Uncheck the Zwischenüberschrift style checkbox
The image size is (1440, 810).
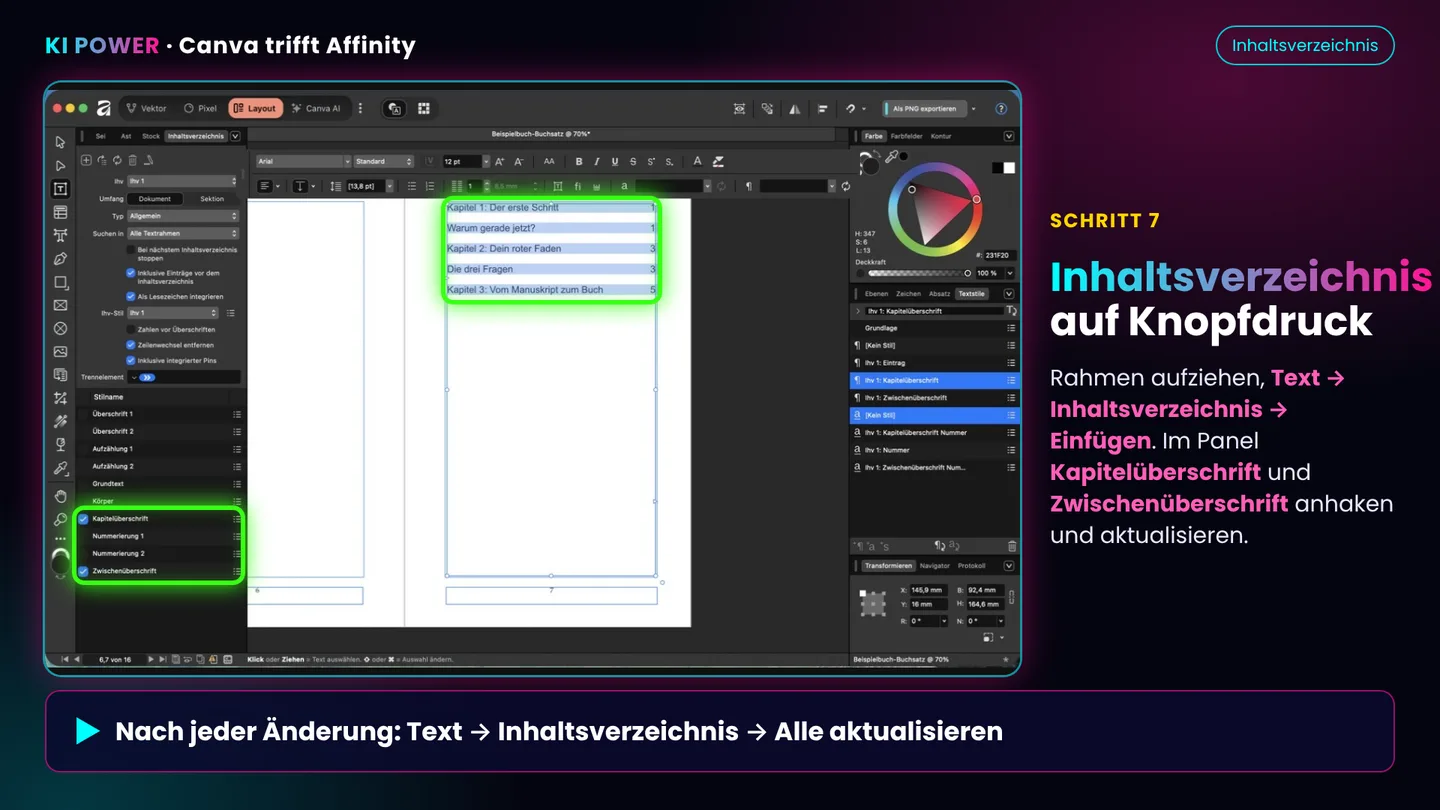tap(84, 571)
